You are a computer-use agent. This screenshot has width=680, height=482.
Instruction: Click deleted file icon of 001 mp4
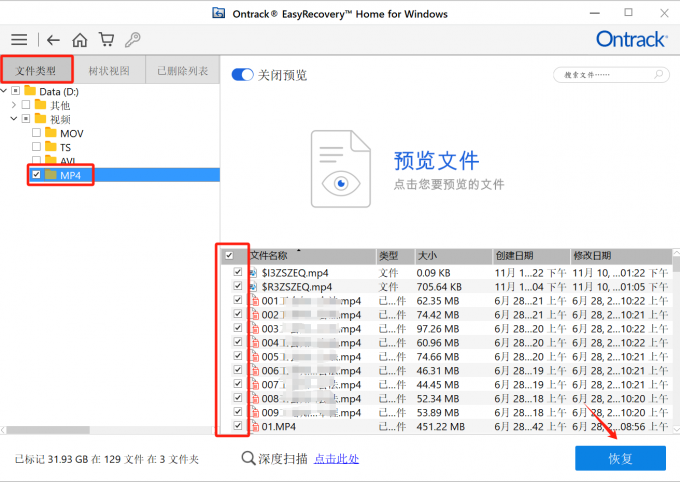point(254,301)
